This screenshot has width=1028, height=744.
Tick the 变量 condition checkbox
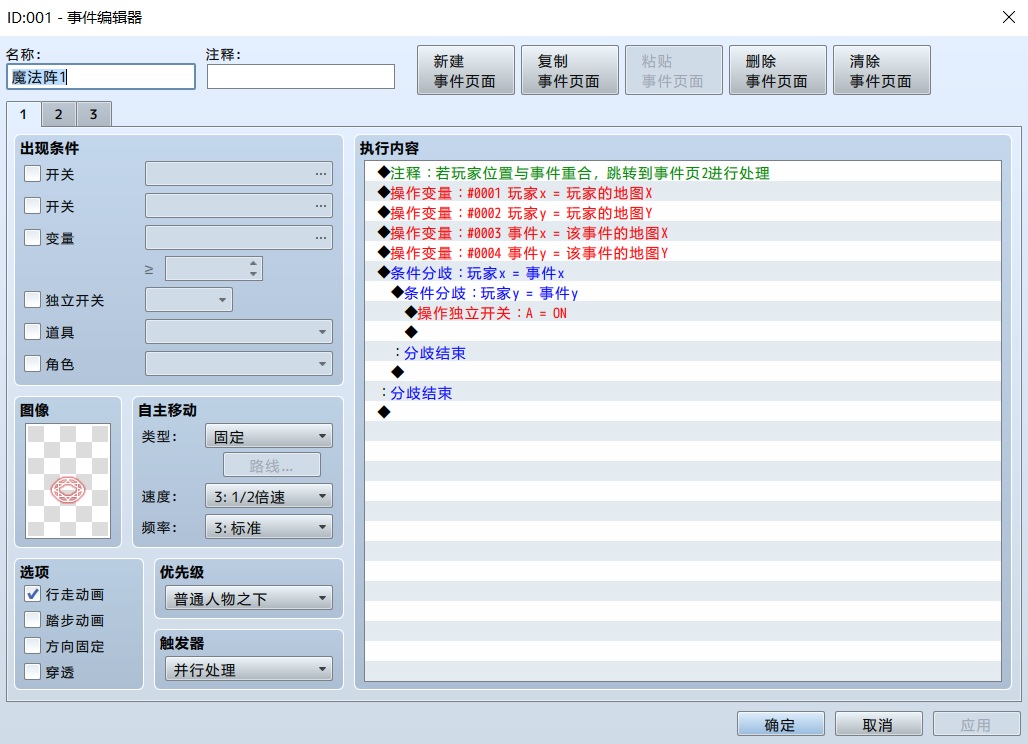pyautogui.click(x=32, y=237)
